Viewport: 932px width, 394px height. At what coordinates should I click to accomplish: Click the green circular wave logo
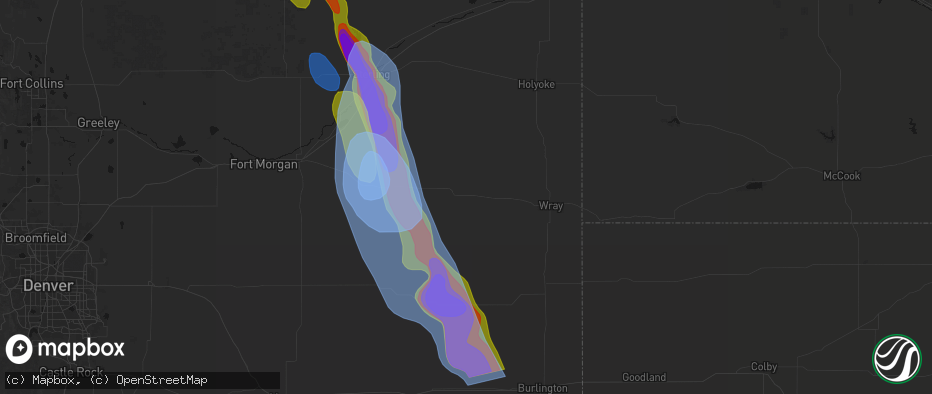[x=896, y=359]
